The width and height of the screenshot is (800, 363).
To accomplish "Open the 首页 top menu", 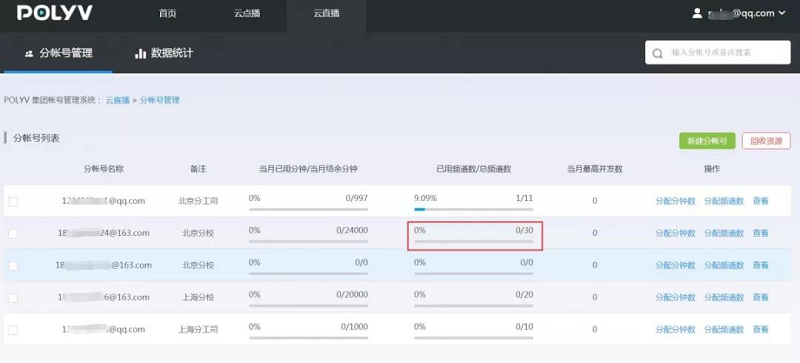I will 167,14.
